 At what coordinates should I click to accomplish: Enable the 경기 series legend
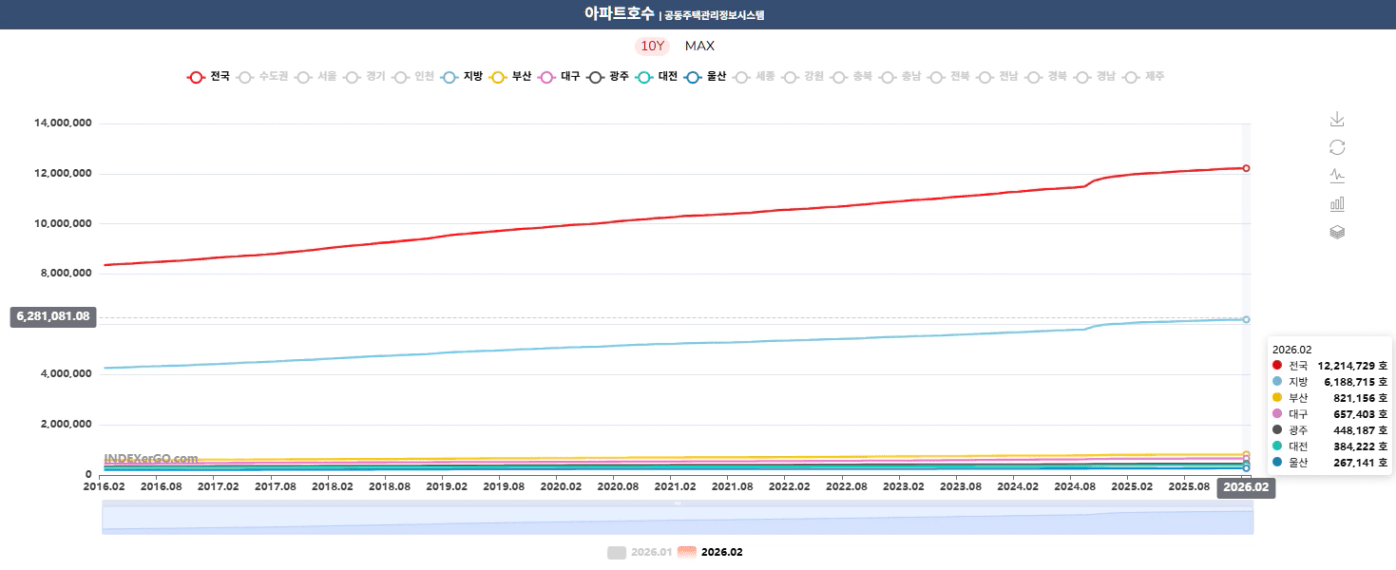365,77
